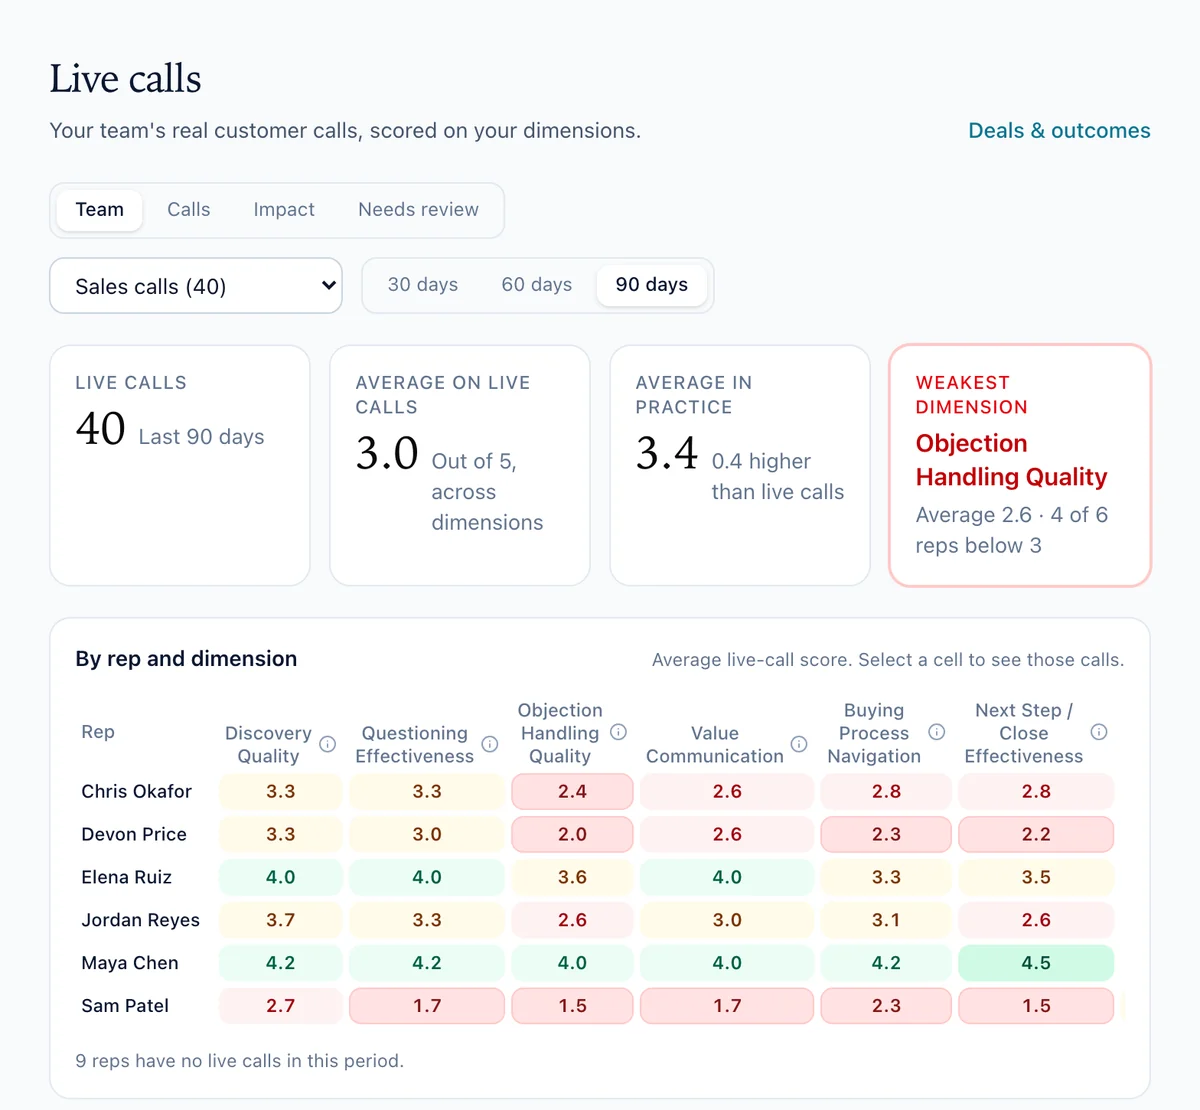Image resolution: width=1200 pixels, height=1110 pixels.
Task: Click the rep name Elena Ruiz
Action: 126,877
